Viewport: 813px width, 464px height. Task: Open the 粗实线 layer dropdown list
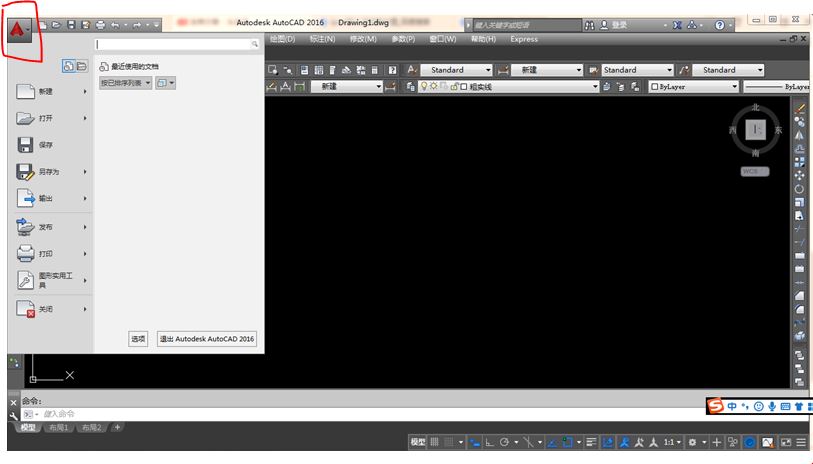[594, 87]
